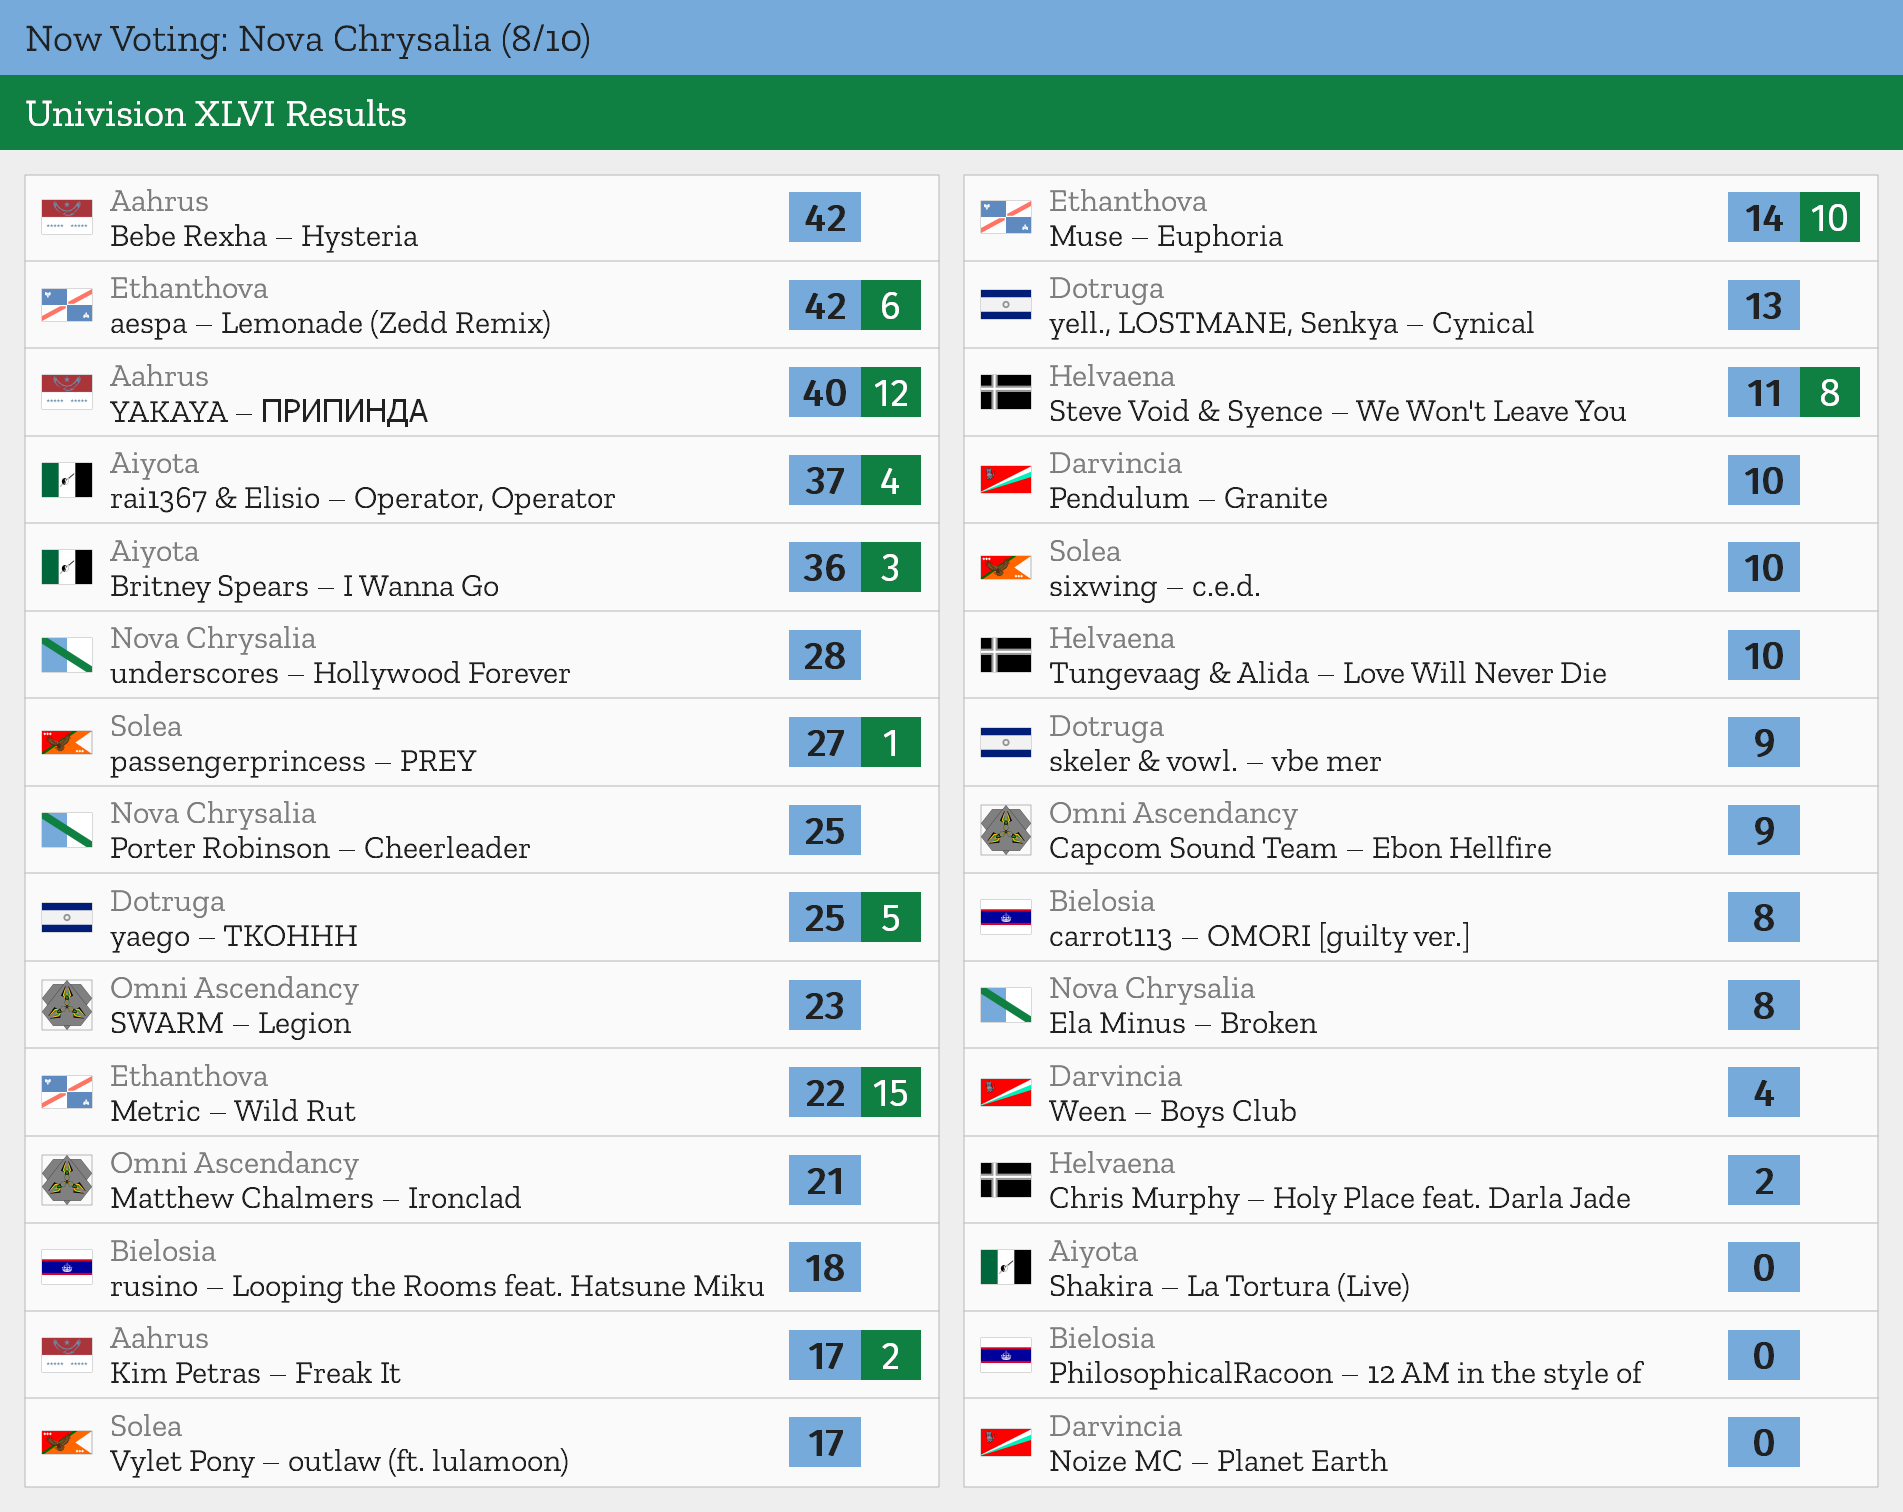Select the Ethanthova flag next to Metric – Wild Rut
1903x1512 pixels.
[x=67, y=1092]
